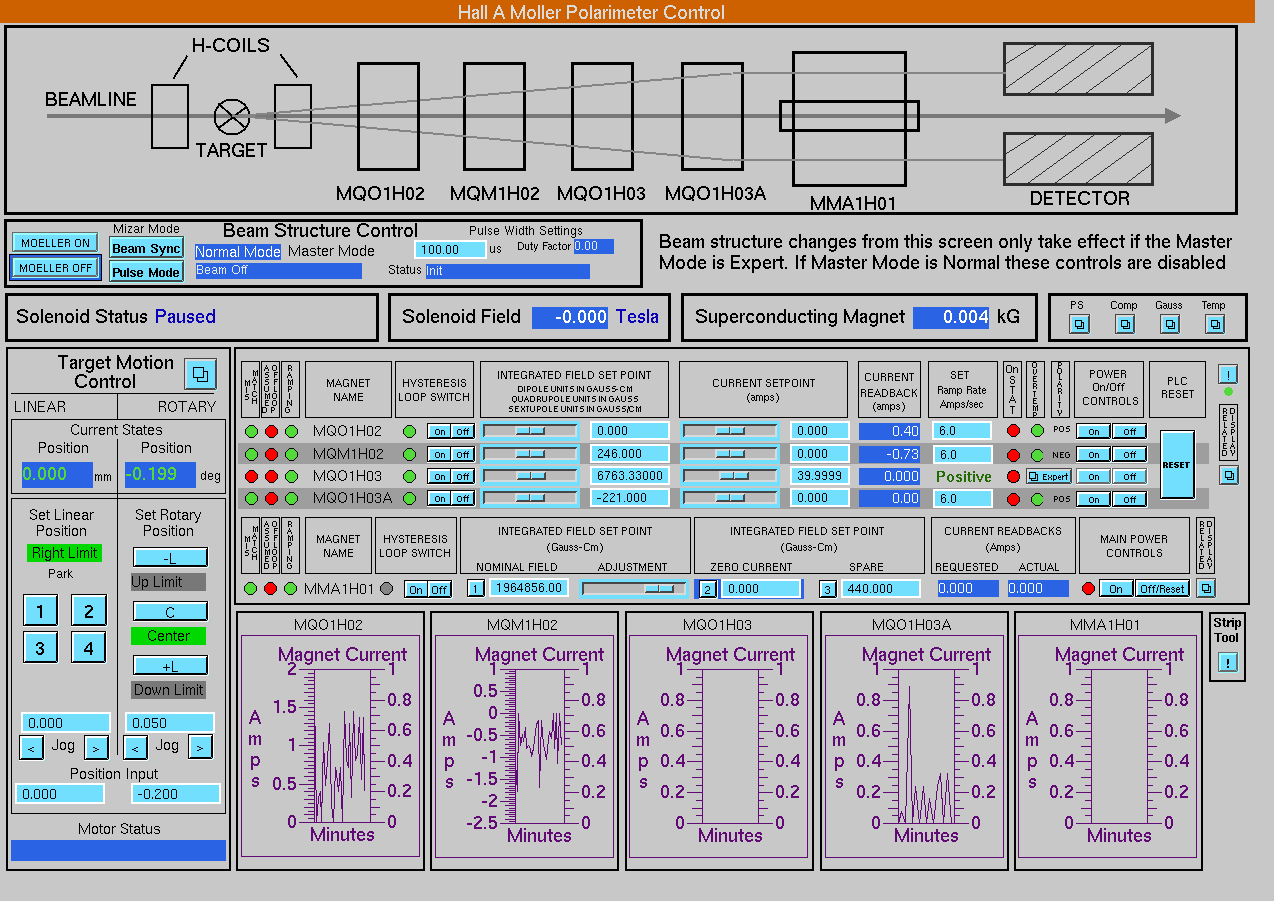Switch MQM1H02 hysteresis loop Off
Viewport: 1274px width, 901px height.
(x=461, y=454)
